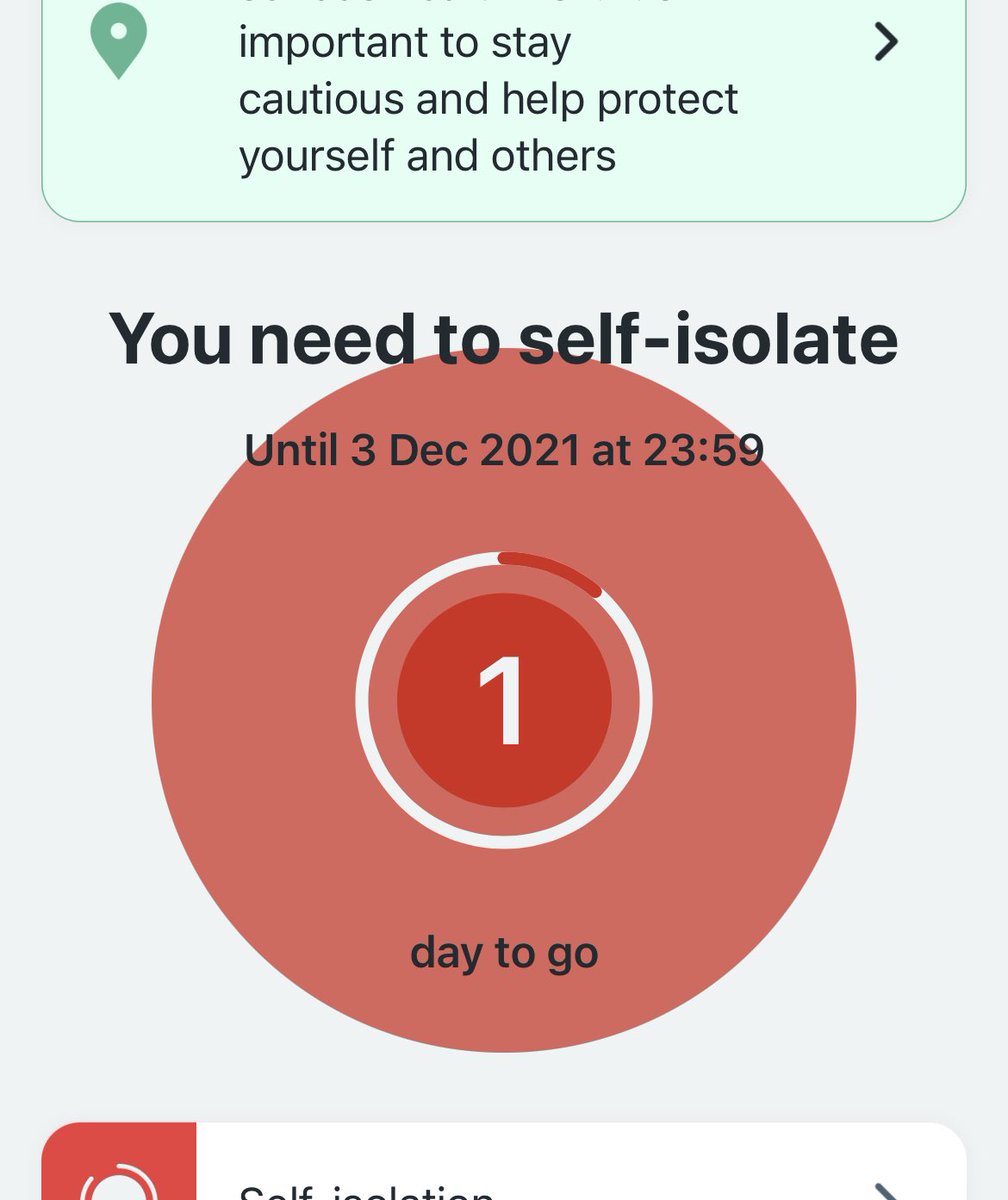Tap the 'important to stay' banner line
This screenshot has width=1008, height=1200.
click(404, 42)
